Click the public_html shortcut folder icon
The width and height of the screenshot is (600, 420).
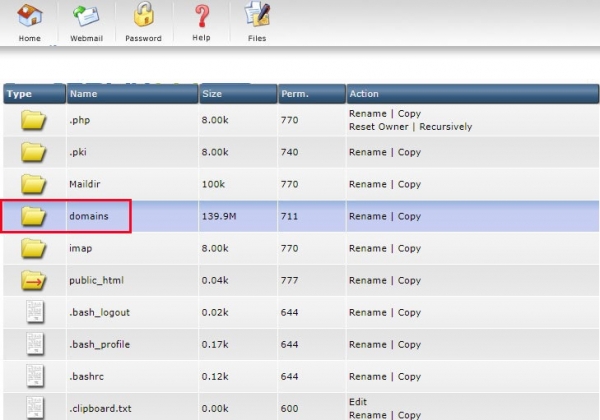pos(34,280)
